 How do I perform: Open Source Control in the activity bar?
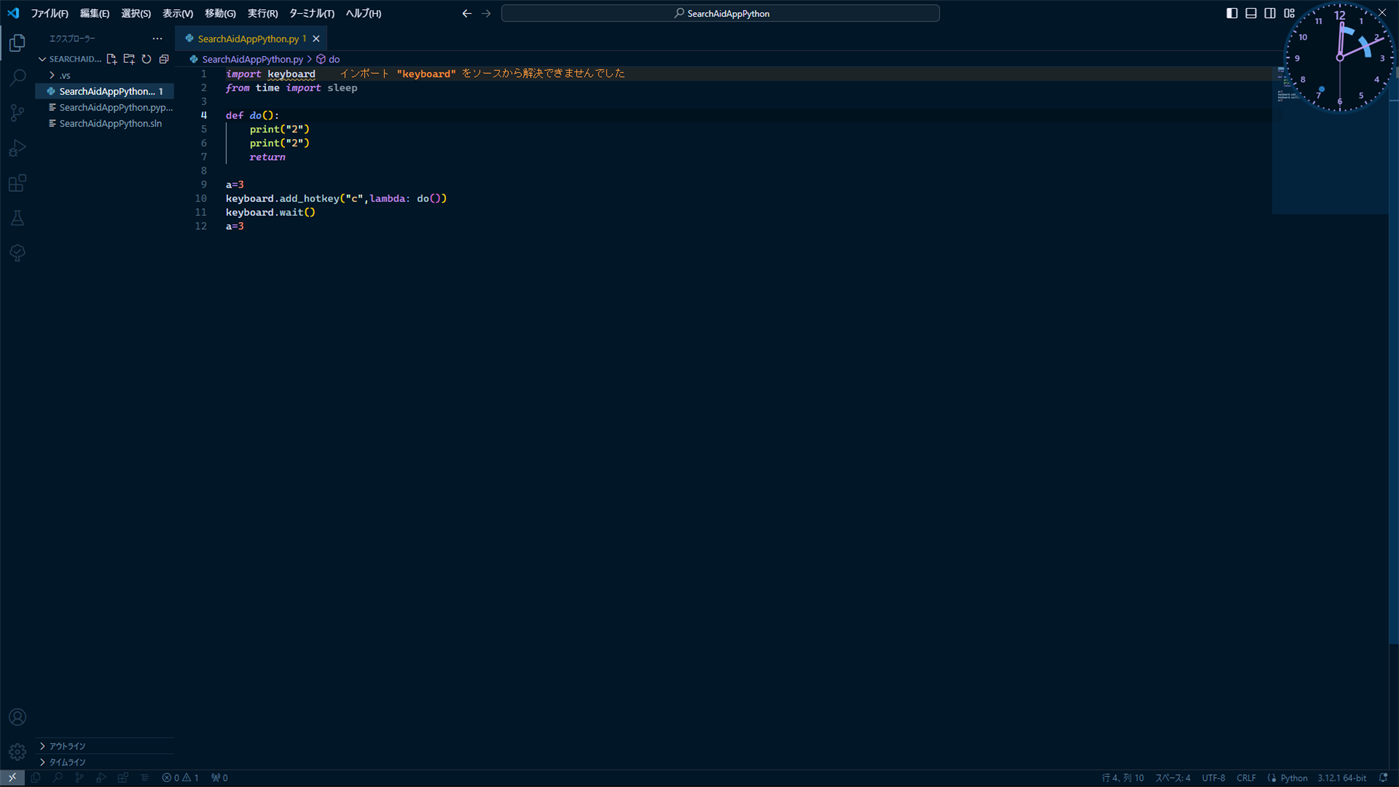pos(17,113)
